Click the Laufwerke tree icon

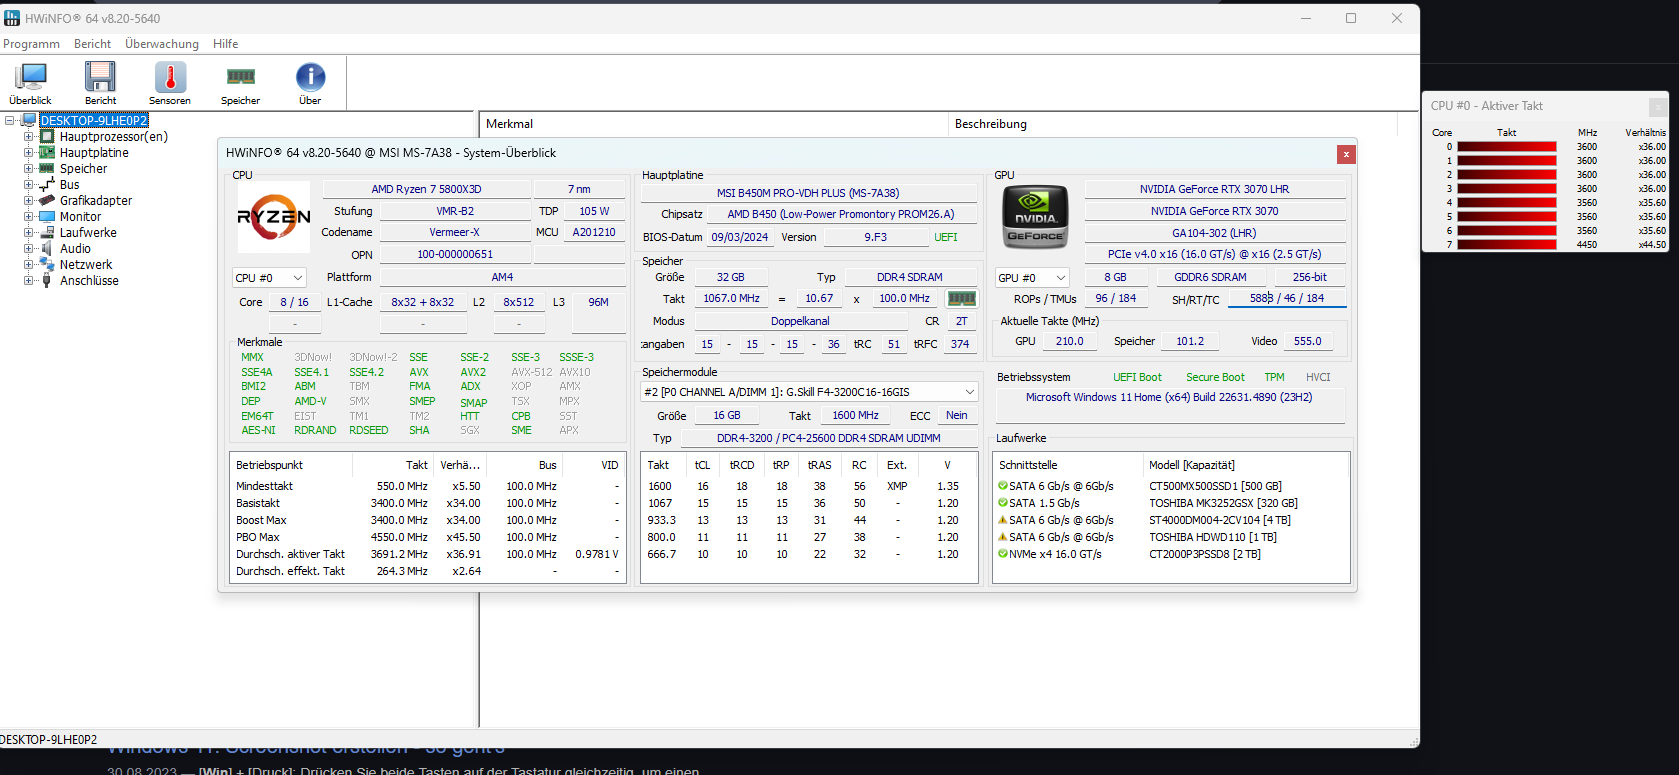(x=46, y=233)
